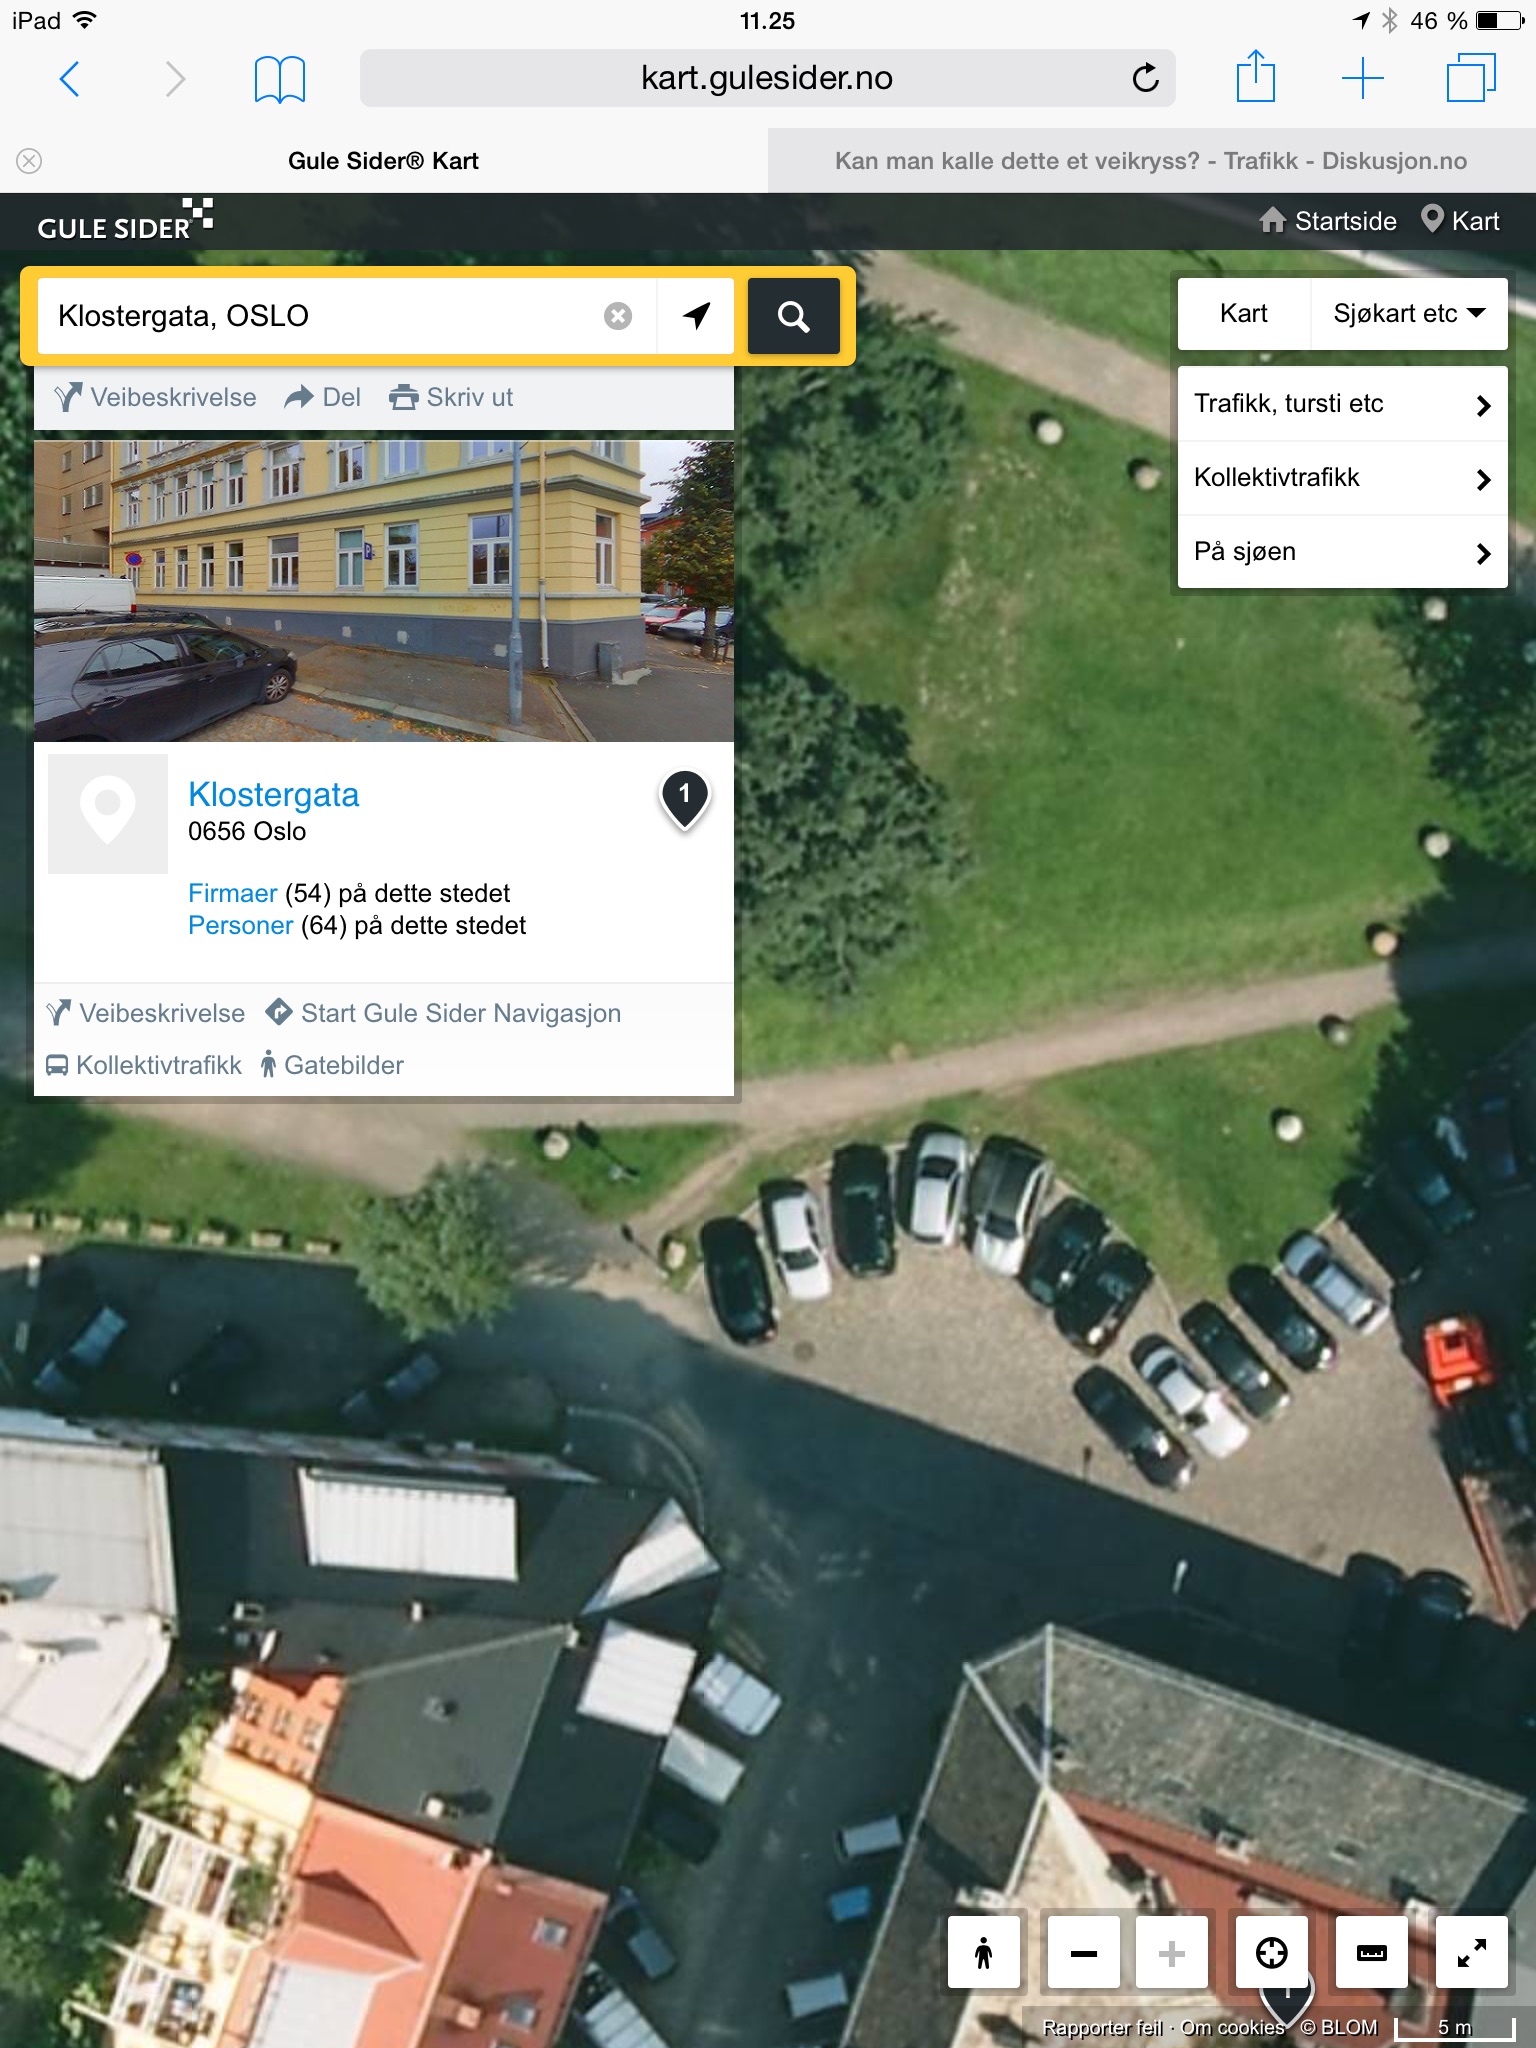Zoom out with the minus button
1536x2048 pixels.
(1083, 1952)
